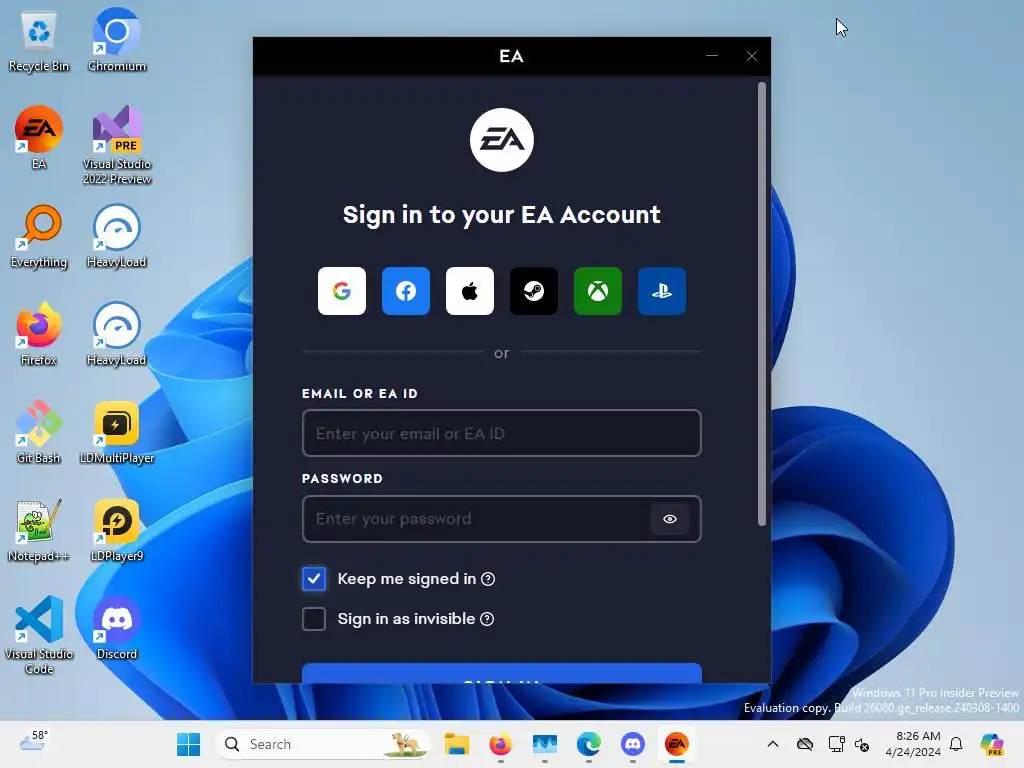Select Git Bash desktop shortcut
Viewport: 1024px width, 768px height.
point(39,432)
